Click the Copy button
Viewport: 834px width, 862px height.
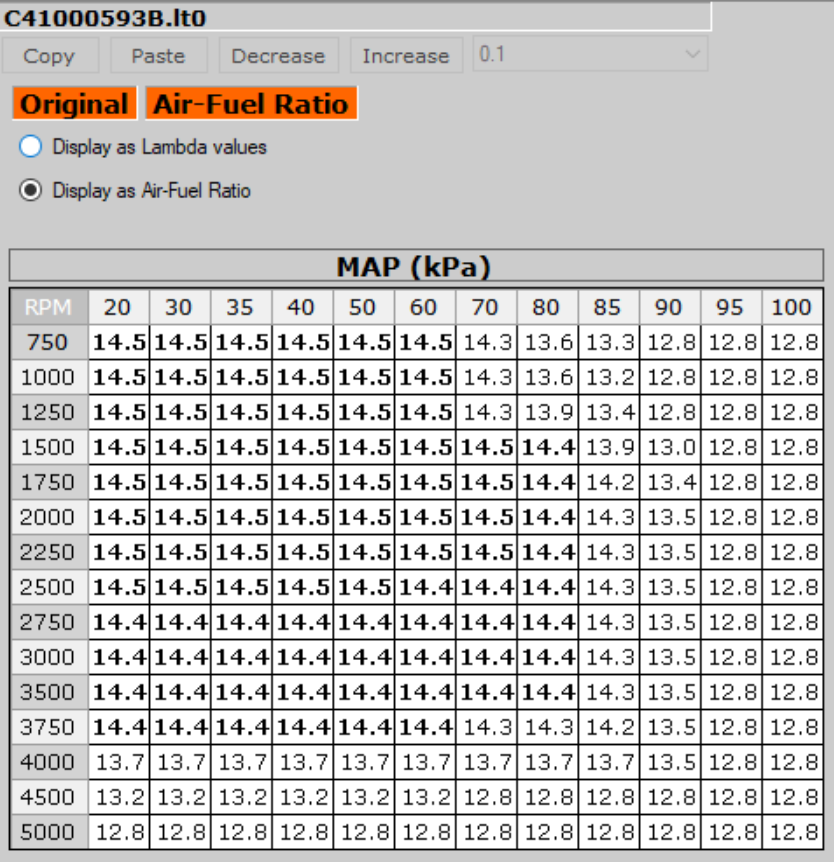click(49, 56)
